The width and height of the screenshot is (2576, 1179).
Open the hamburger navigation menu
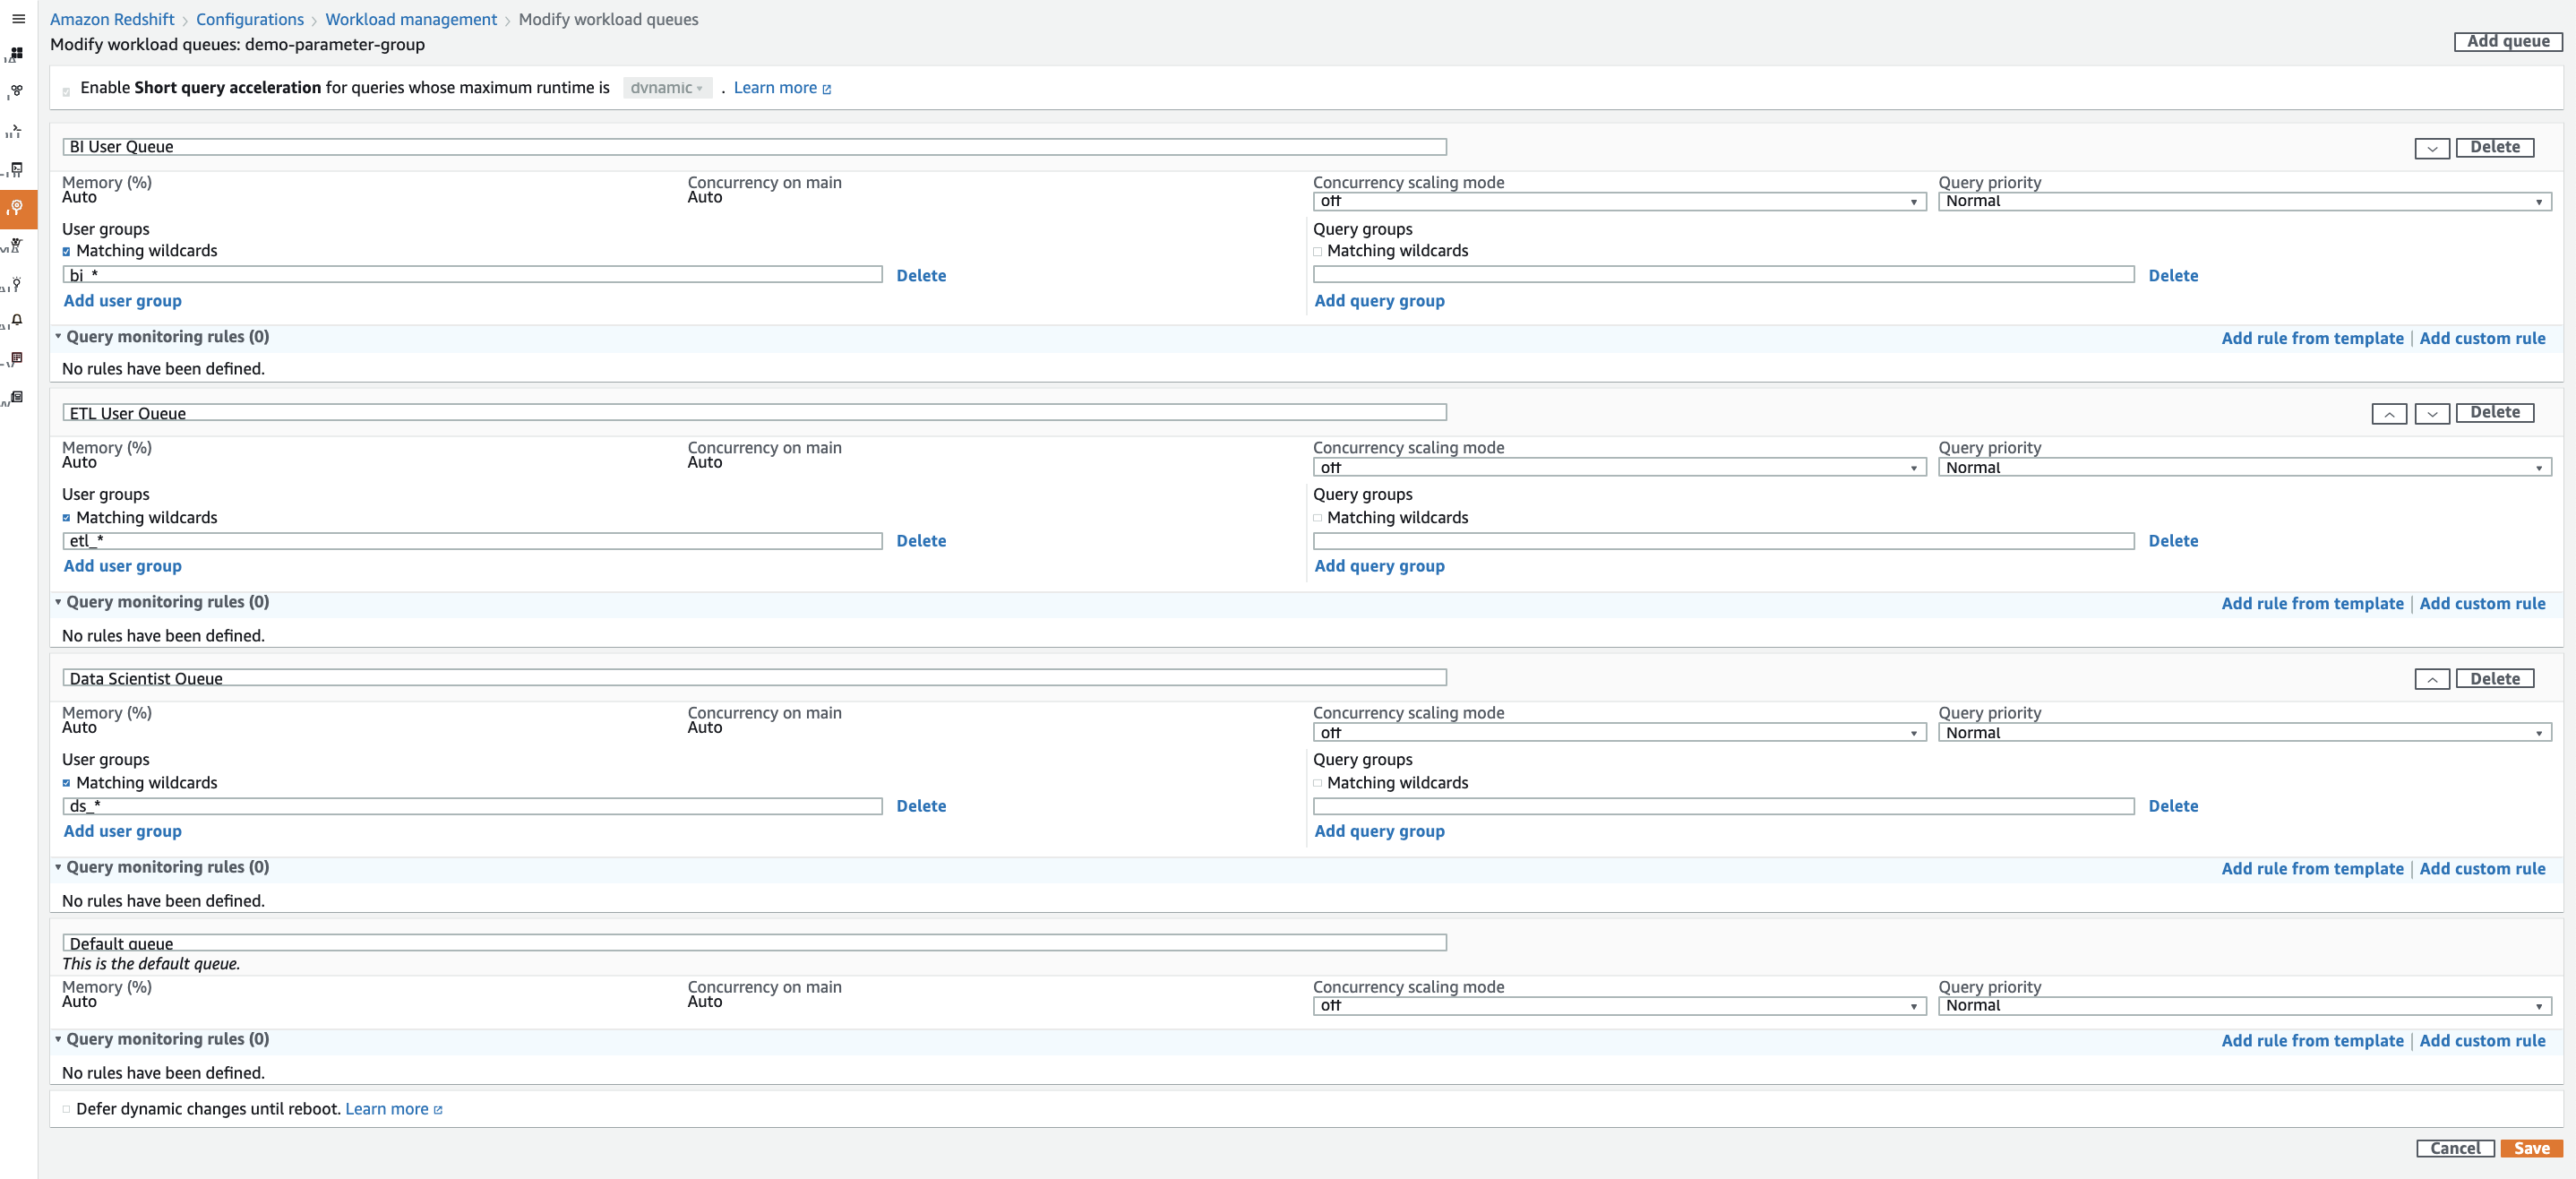(18, 19)
